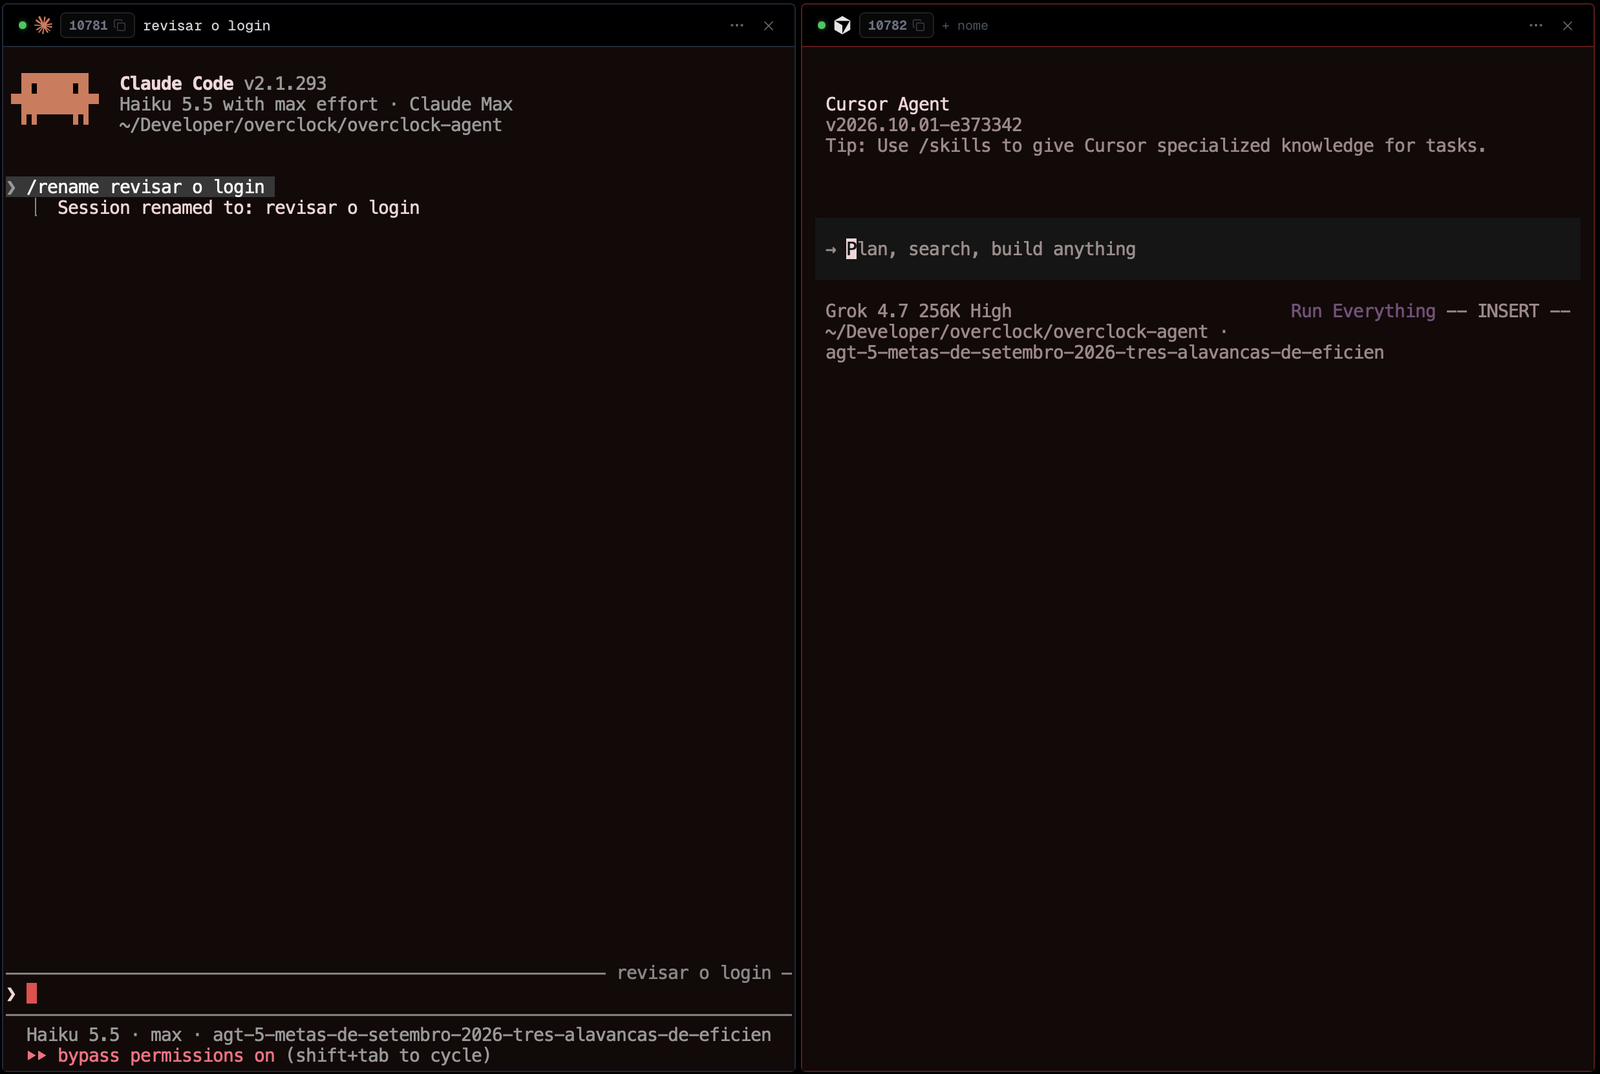Open the more options menu for the Cursor Agent pane
The width and height of the screenshot is (1600, 1074).
click(1536, 25)
